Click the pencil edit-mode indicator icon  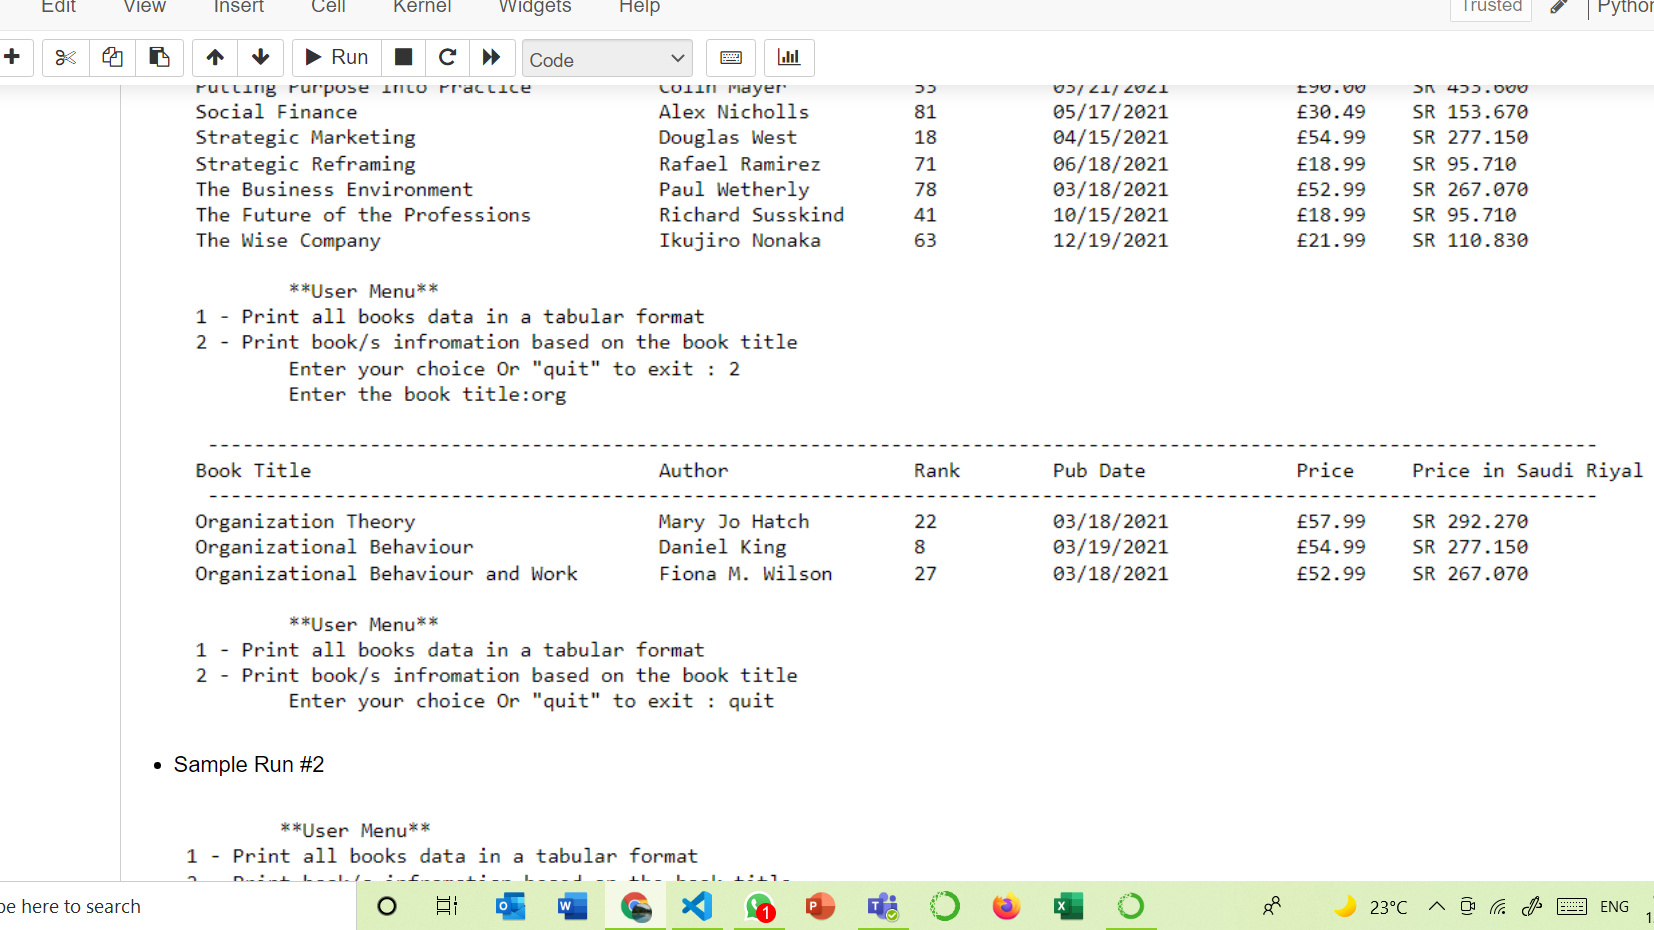(1559, 7)
